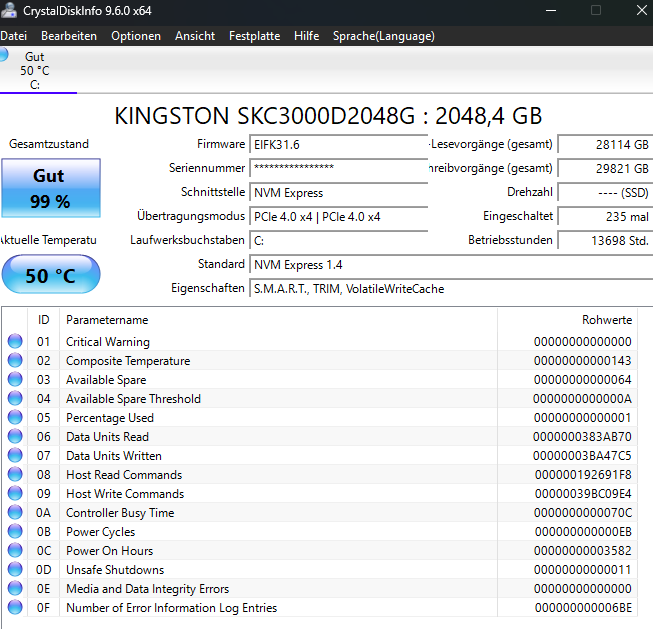
Task: Click raw value 00000000006BE
Action: [x=583, y=608]
